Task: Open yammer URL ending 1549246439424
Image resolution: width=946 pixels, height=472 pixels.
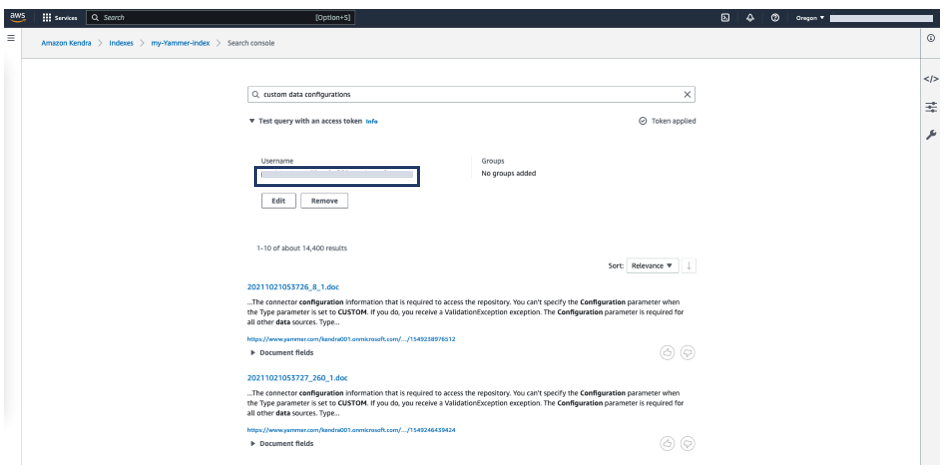Action: [351, 430]
